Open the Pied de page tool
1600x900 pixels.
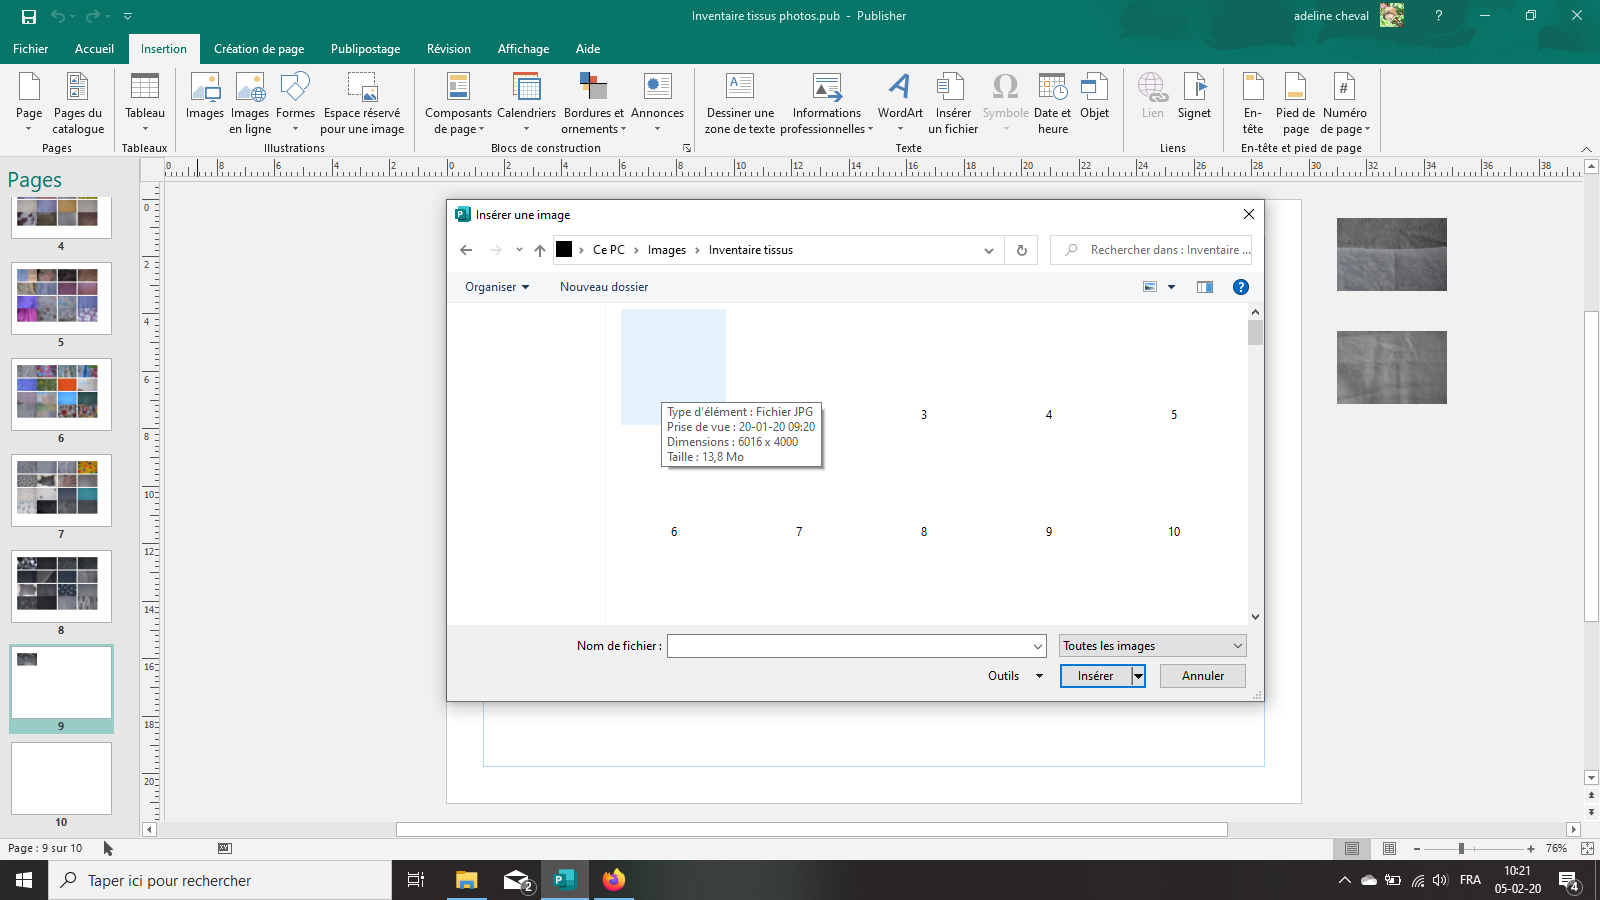[x=1295, y=102]
